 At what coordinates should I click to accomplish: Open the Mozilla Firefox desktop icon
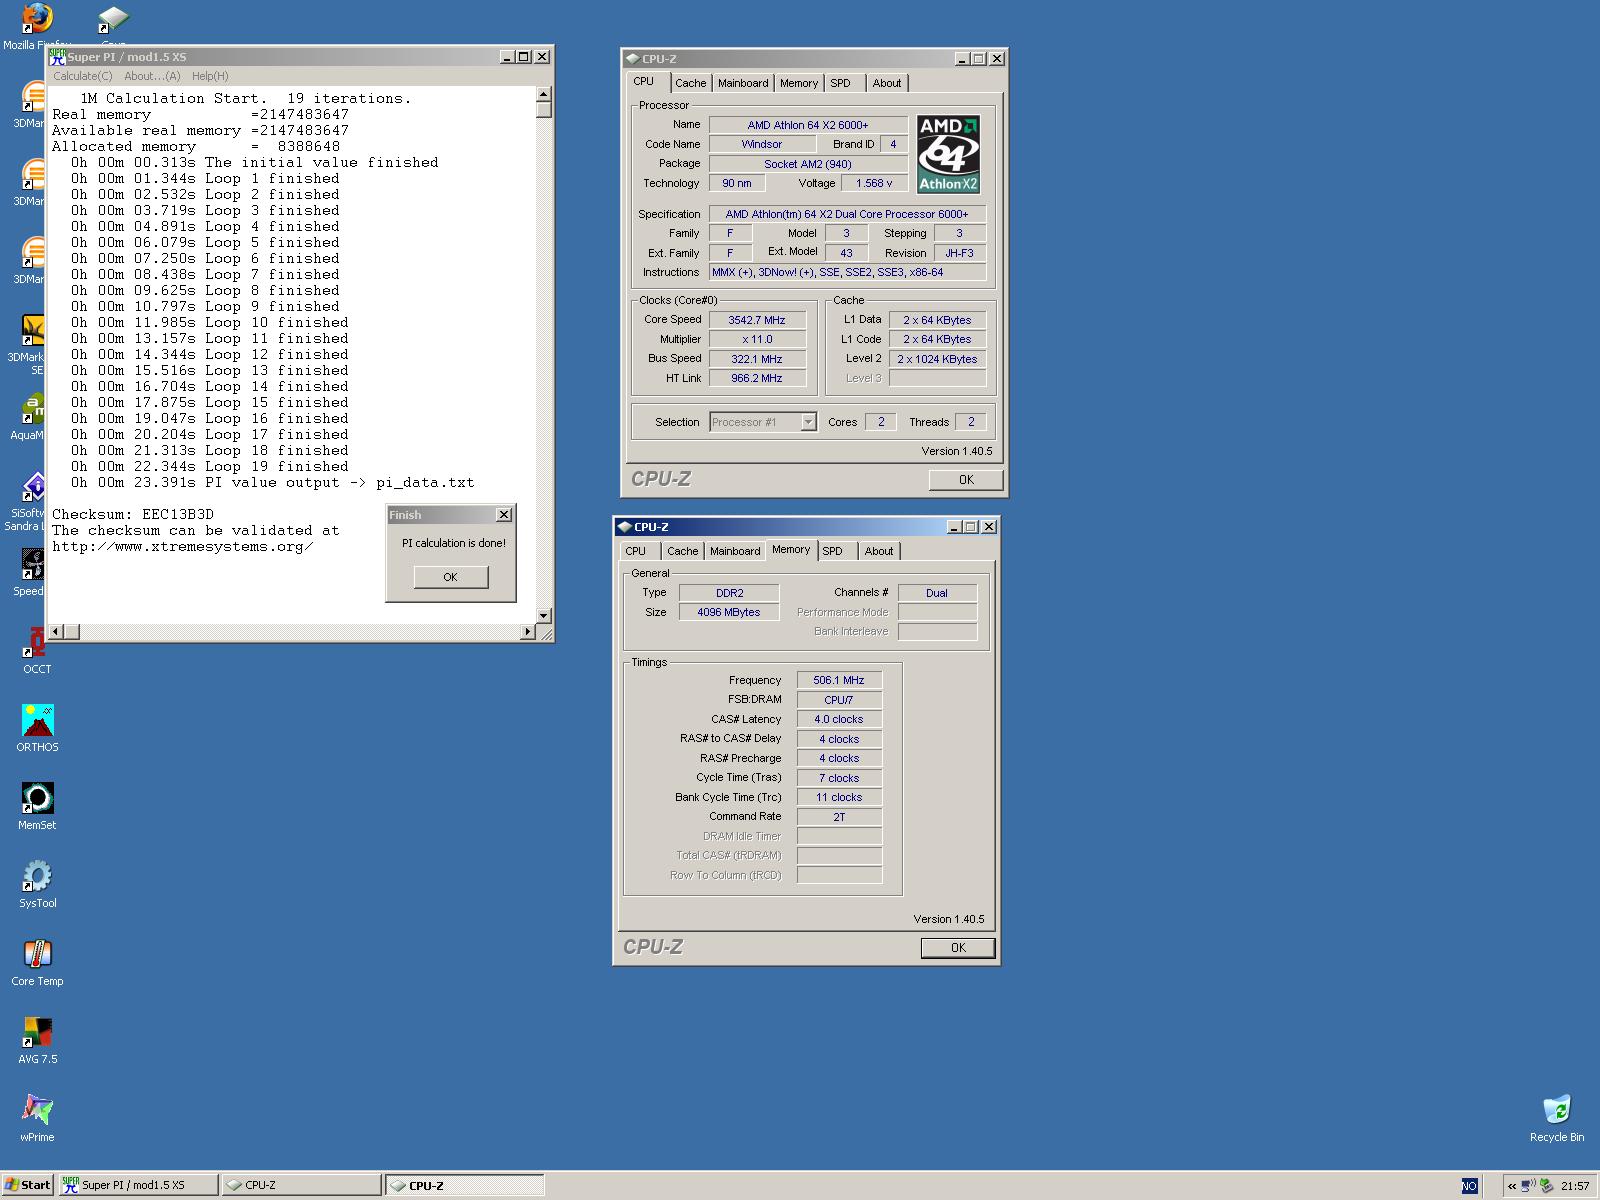tap(36, 19)
